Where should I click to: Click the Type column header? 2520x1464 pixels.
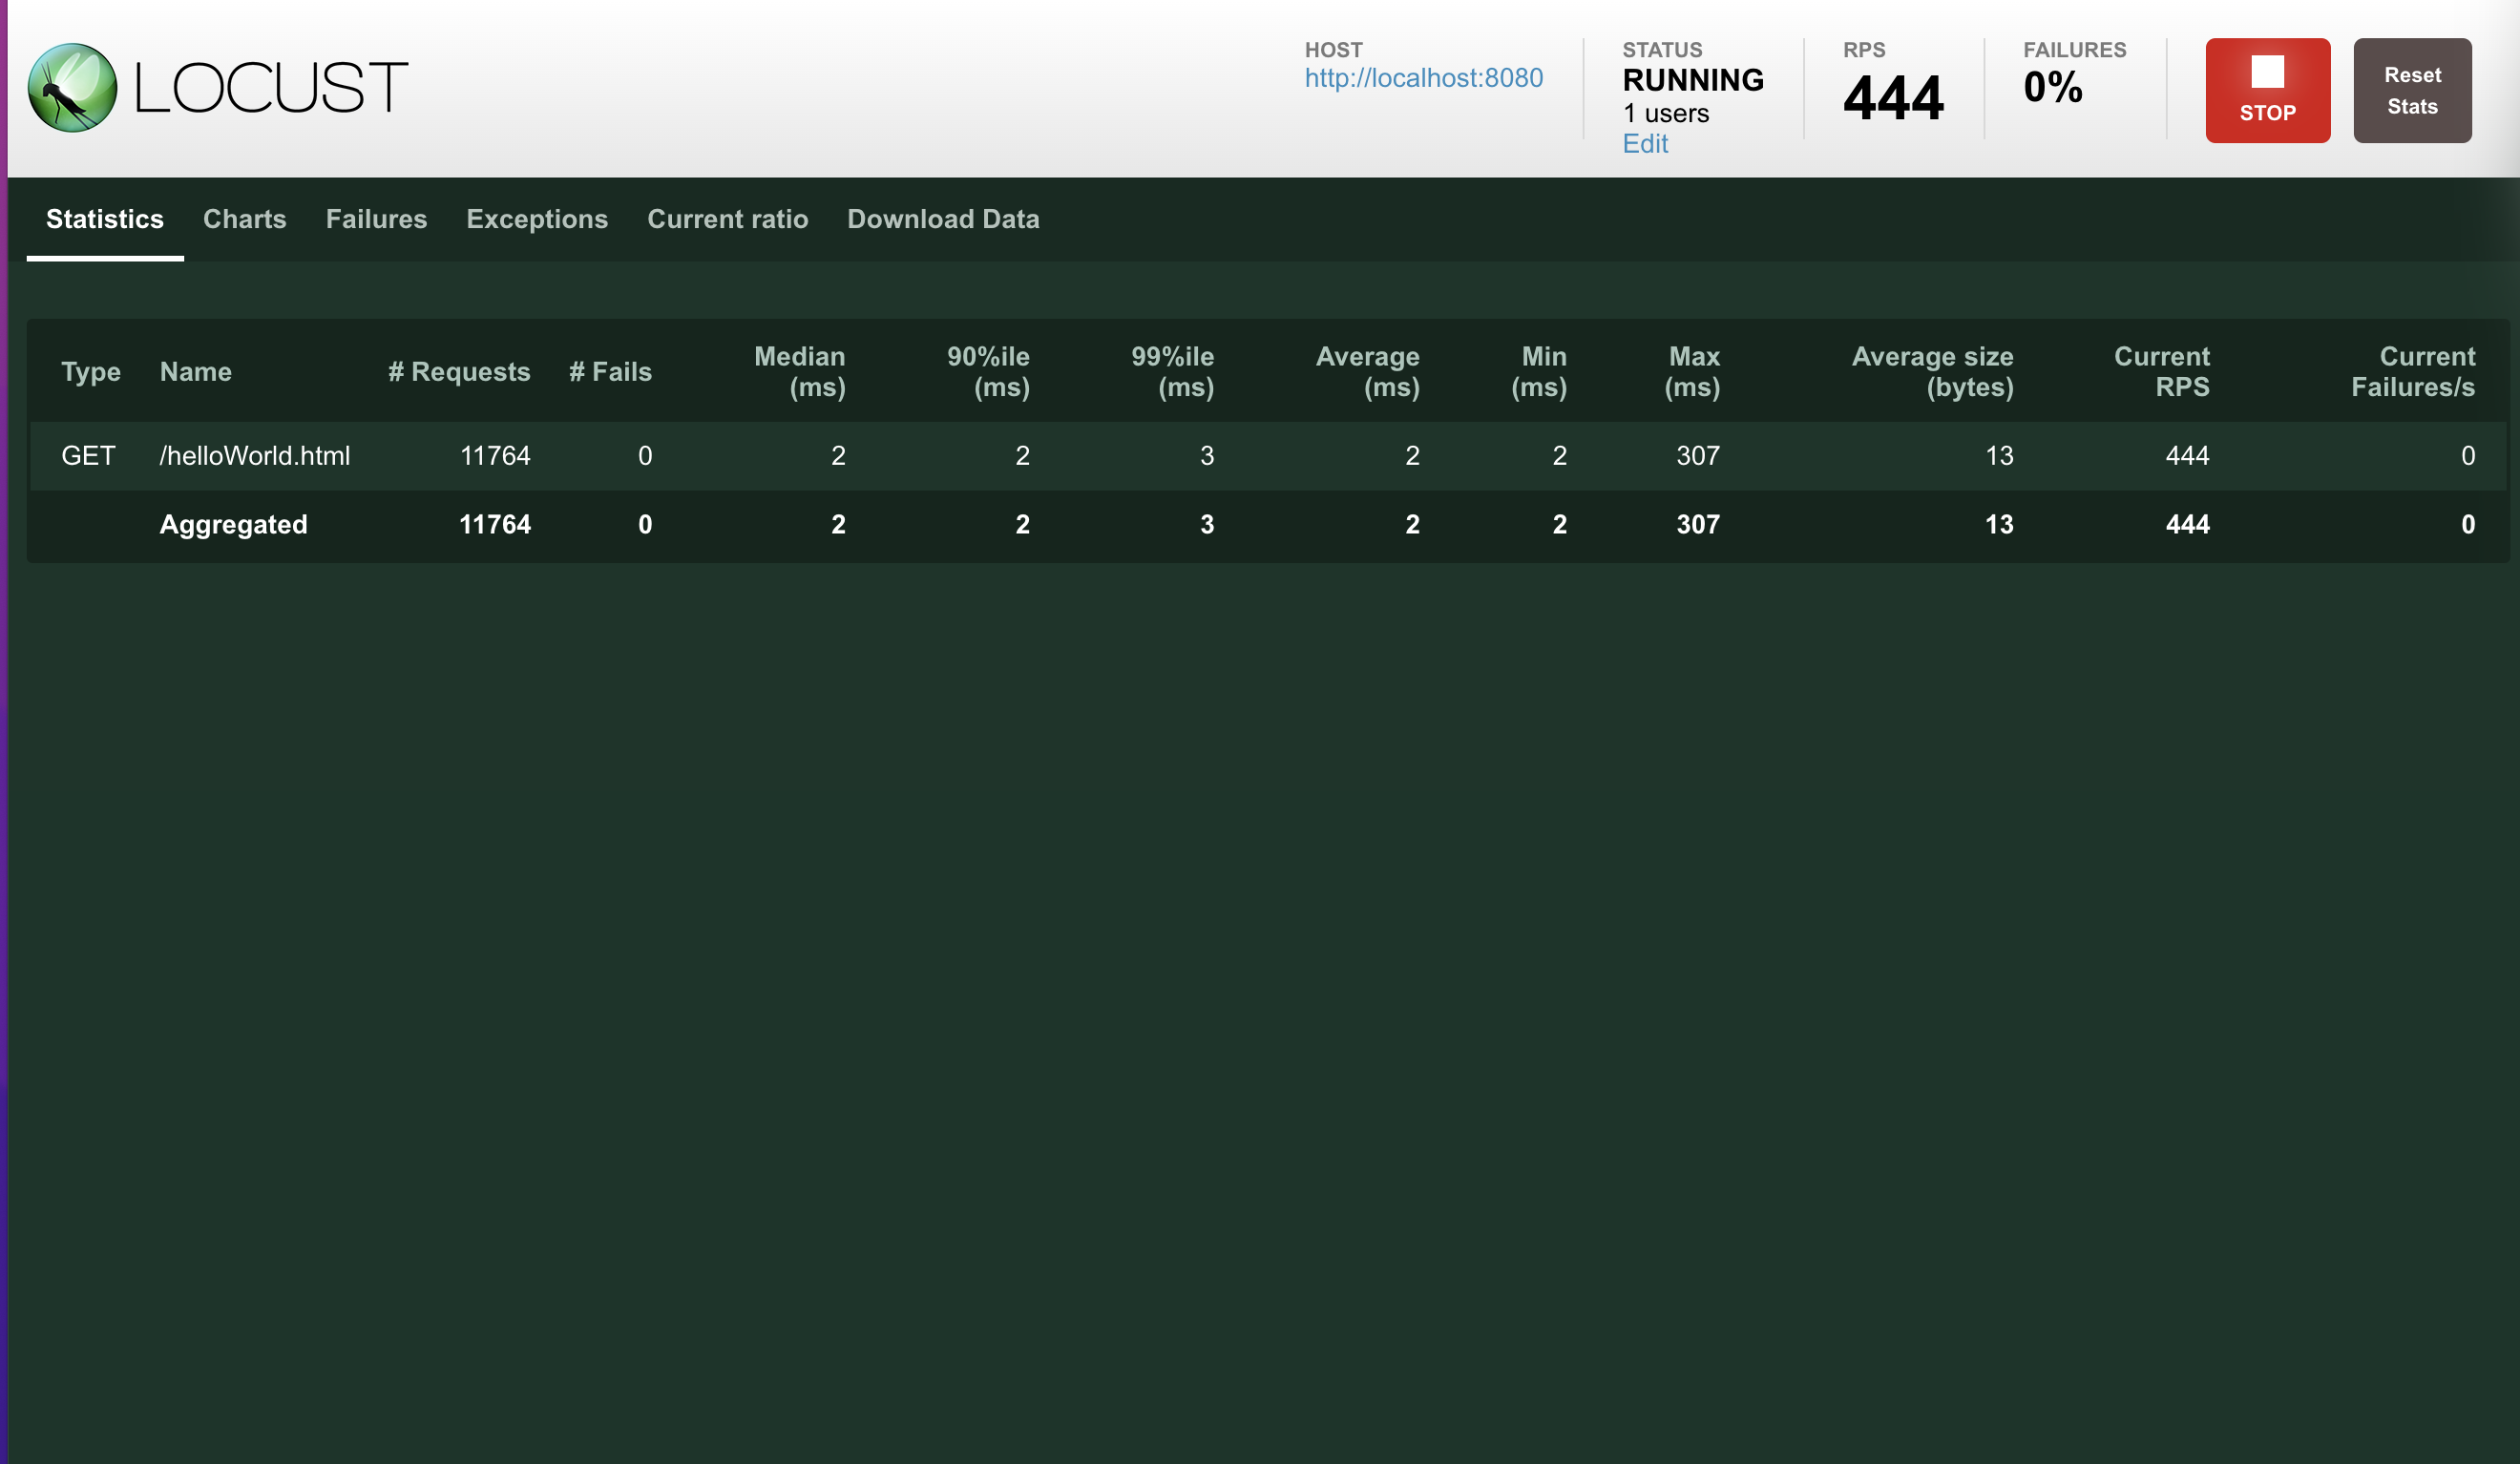tap(91, 372)
